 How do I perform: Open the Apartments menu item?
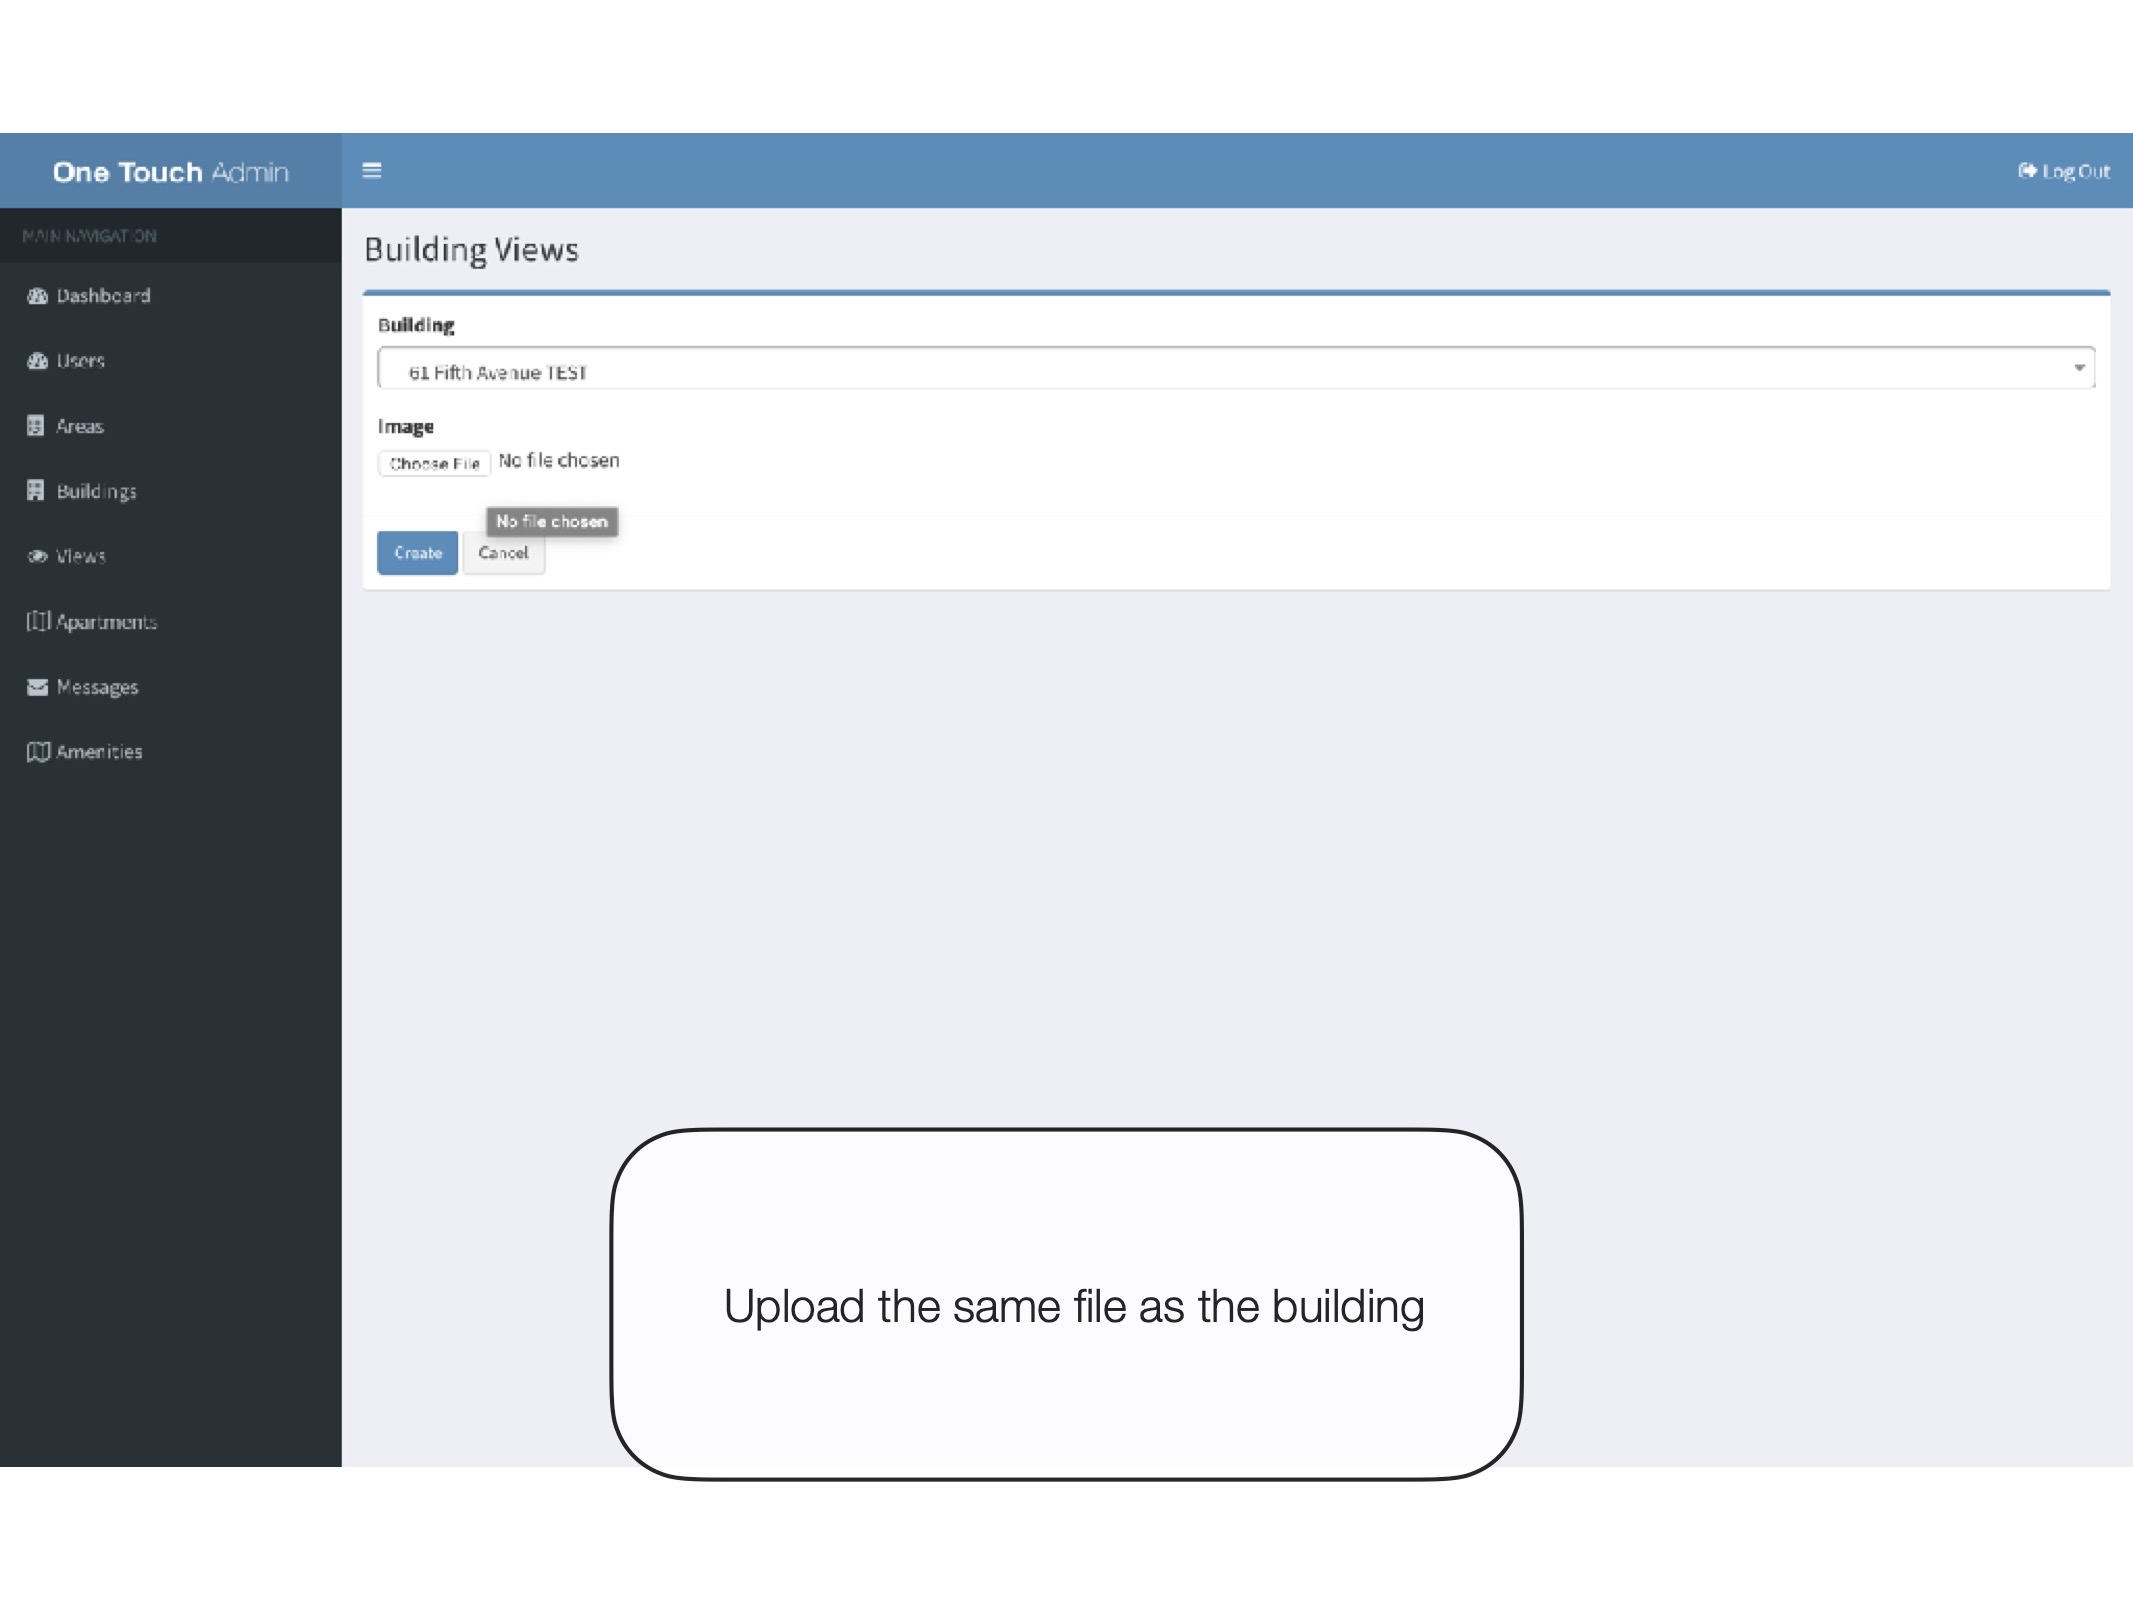[x=106, y=622]
